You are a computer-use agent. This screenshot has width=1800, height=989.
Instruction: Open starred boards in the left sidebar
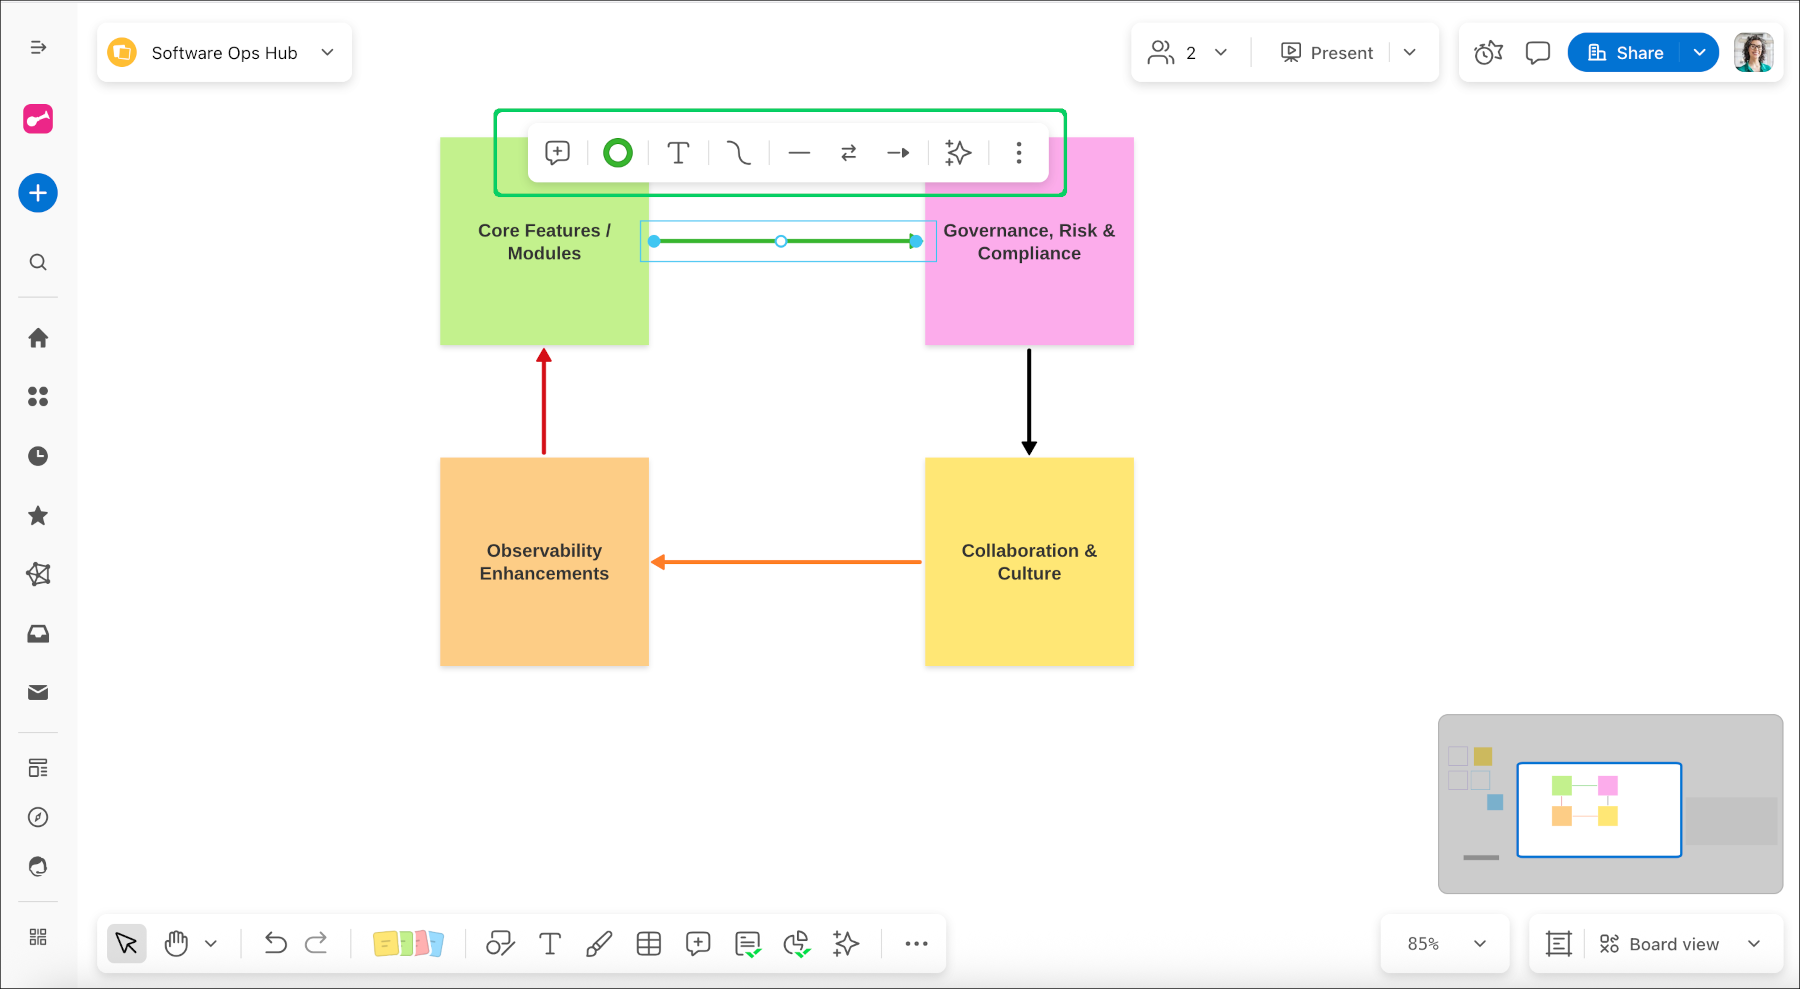click(38, 515)
